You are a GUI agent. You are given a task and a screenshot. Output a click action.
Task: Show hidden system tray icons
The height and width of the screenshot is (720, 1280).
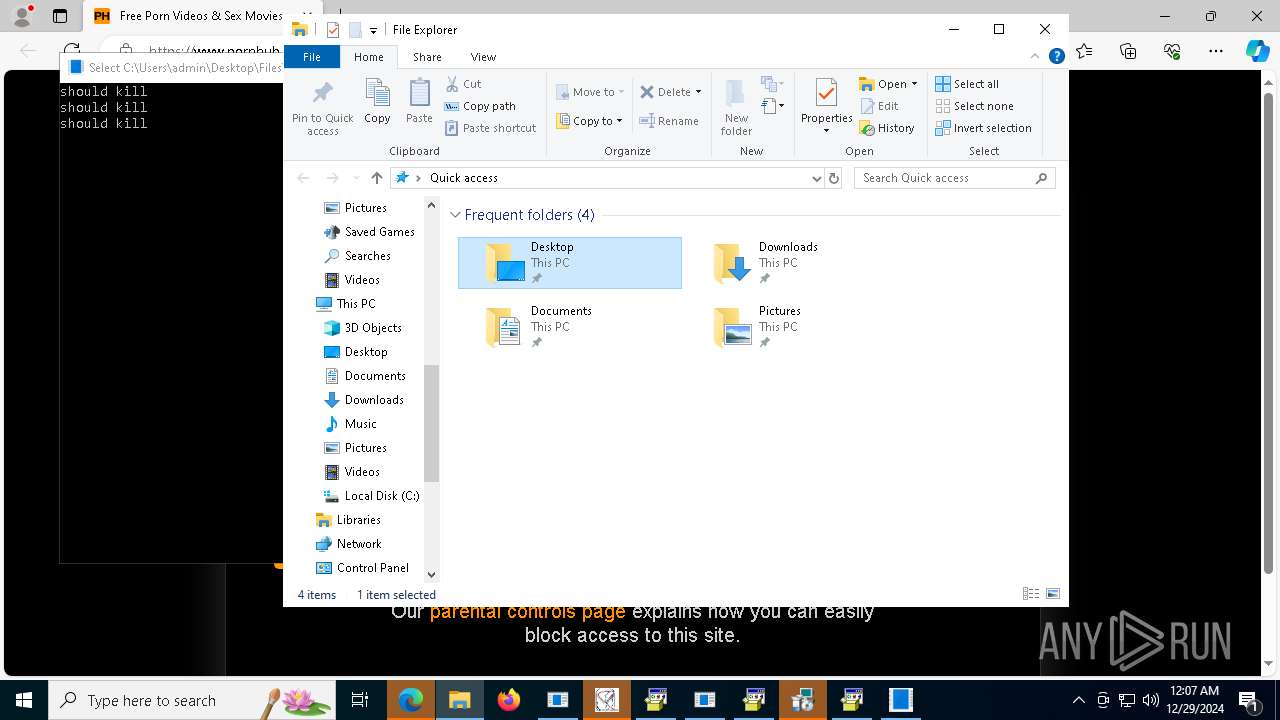[1078, 700]
